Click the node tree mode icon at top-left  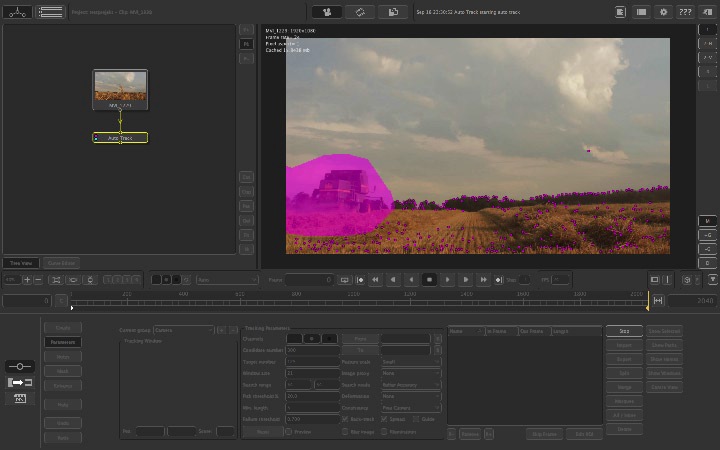17,12
